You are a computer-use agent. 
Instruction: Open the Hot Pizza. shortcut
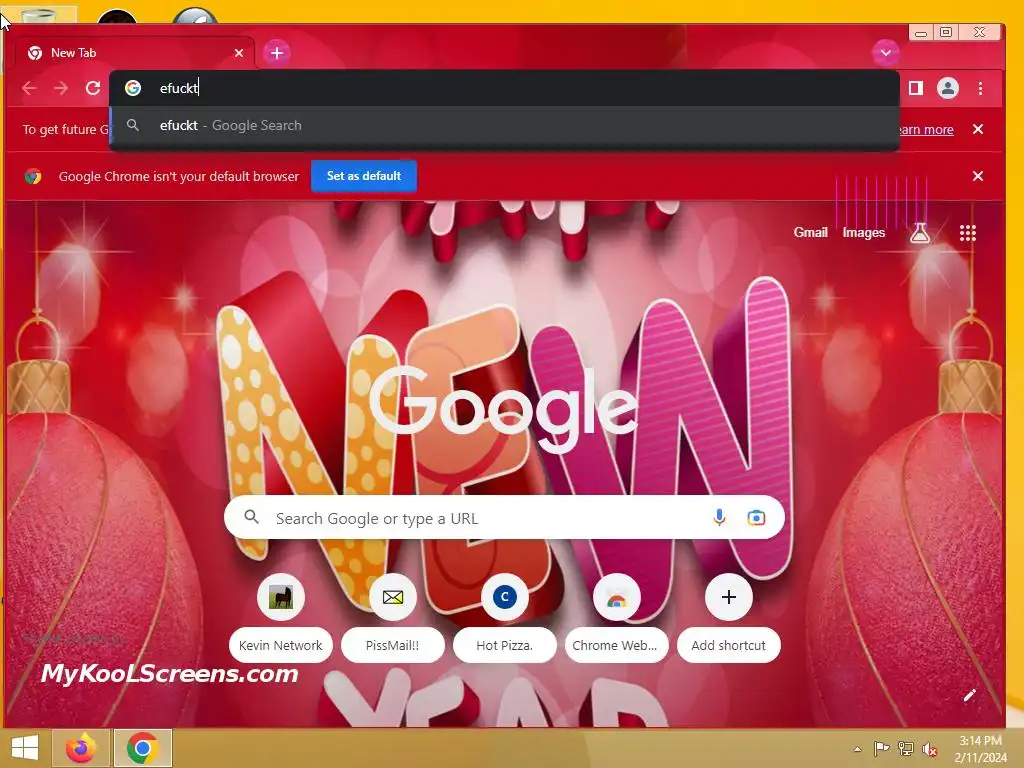pos(504,618)
